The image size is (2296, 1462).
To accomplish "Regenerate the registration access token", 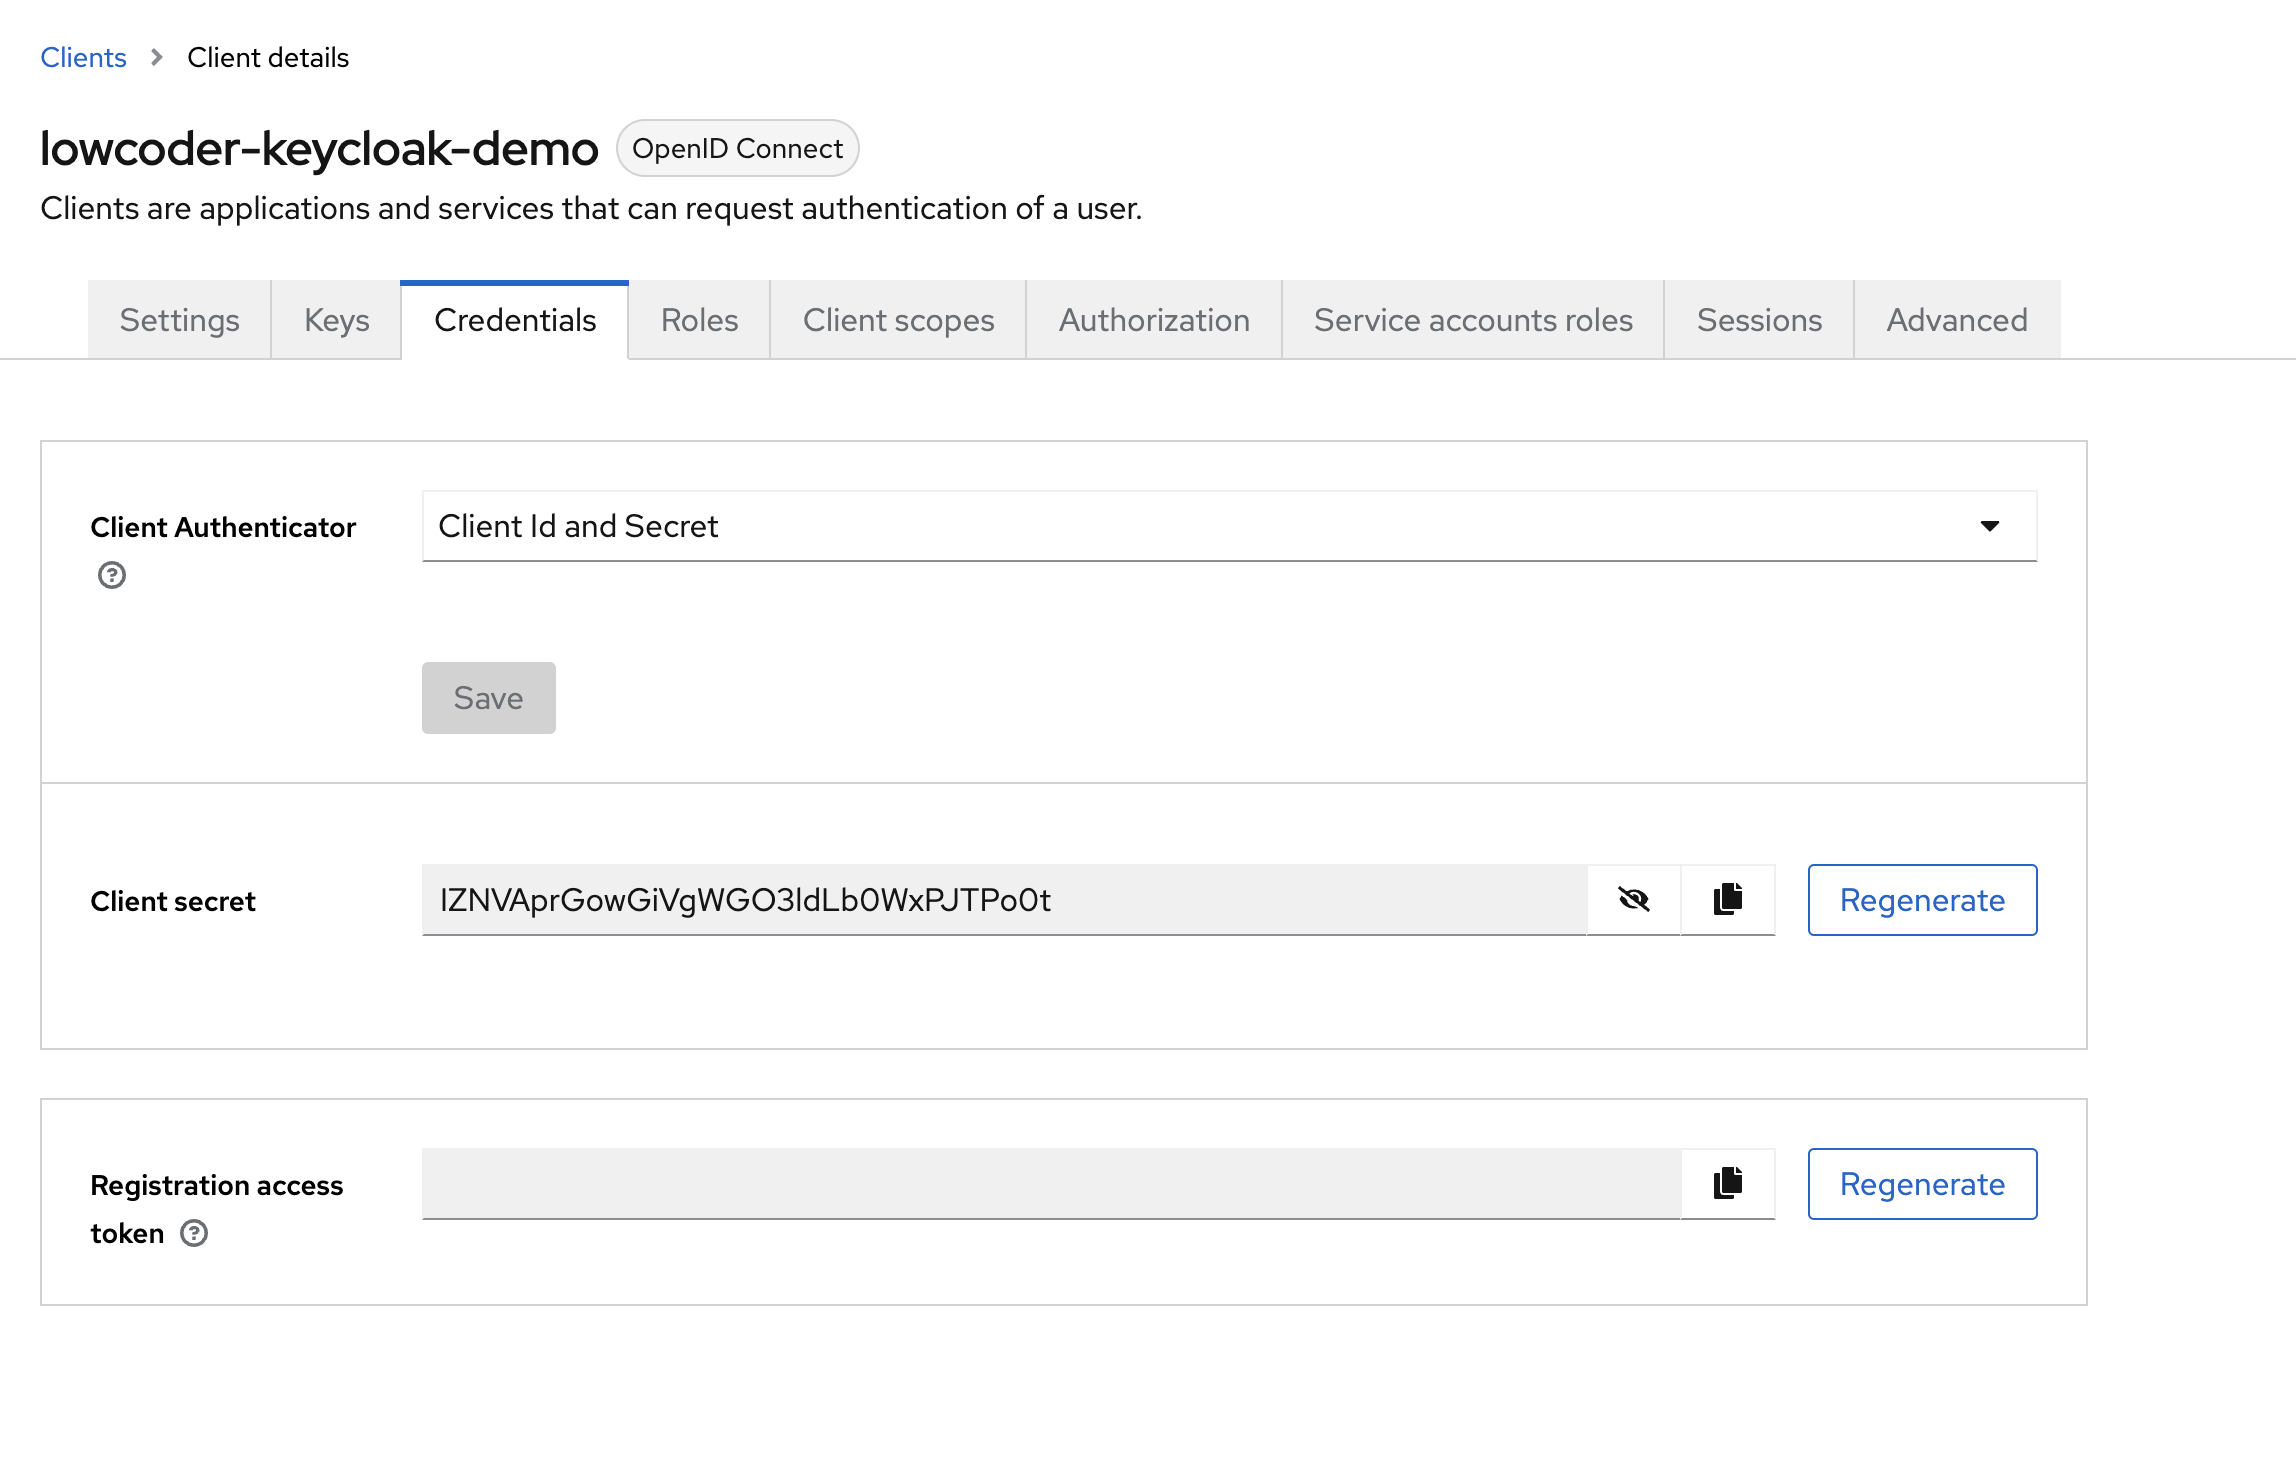I will (x=1922, y=1184).
